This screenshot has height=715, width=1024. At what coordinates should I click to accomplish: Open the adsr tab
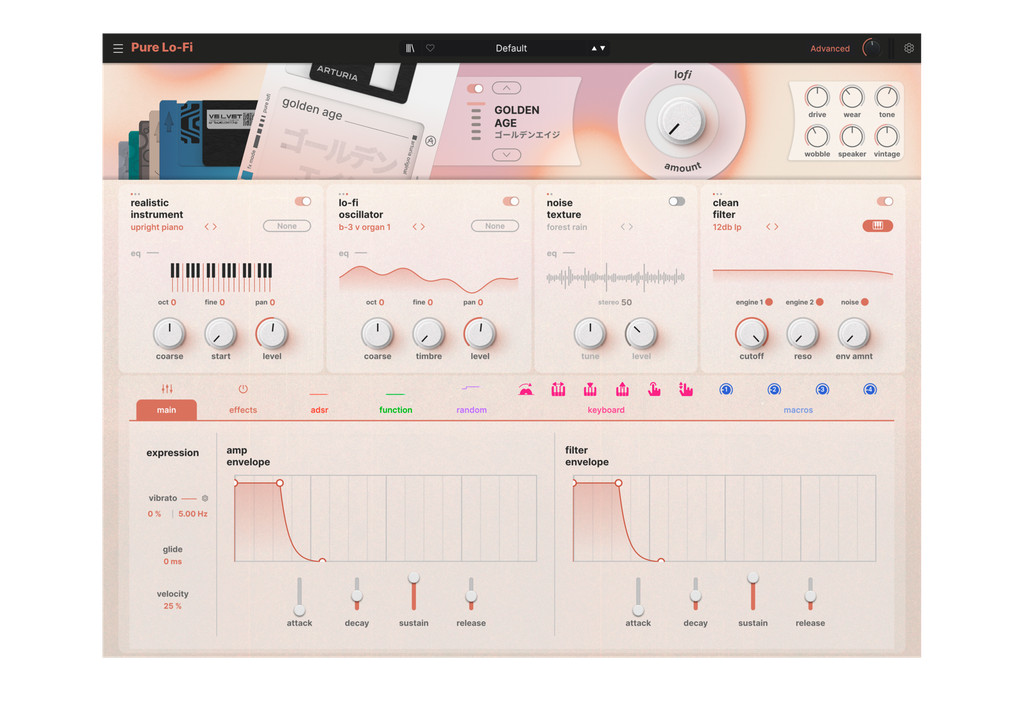click(x=319, y=410)
